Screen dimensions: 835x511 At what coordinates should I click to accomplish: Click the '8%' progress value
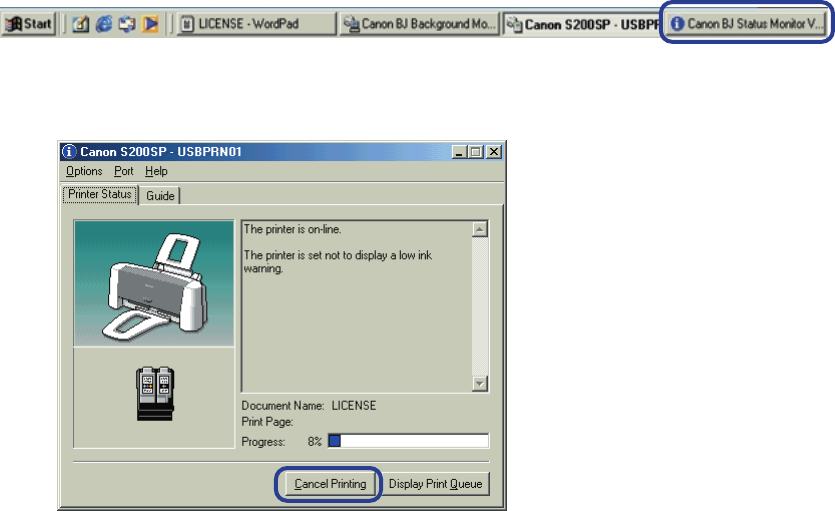315,442
